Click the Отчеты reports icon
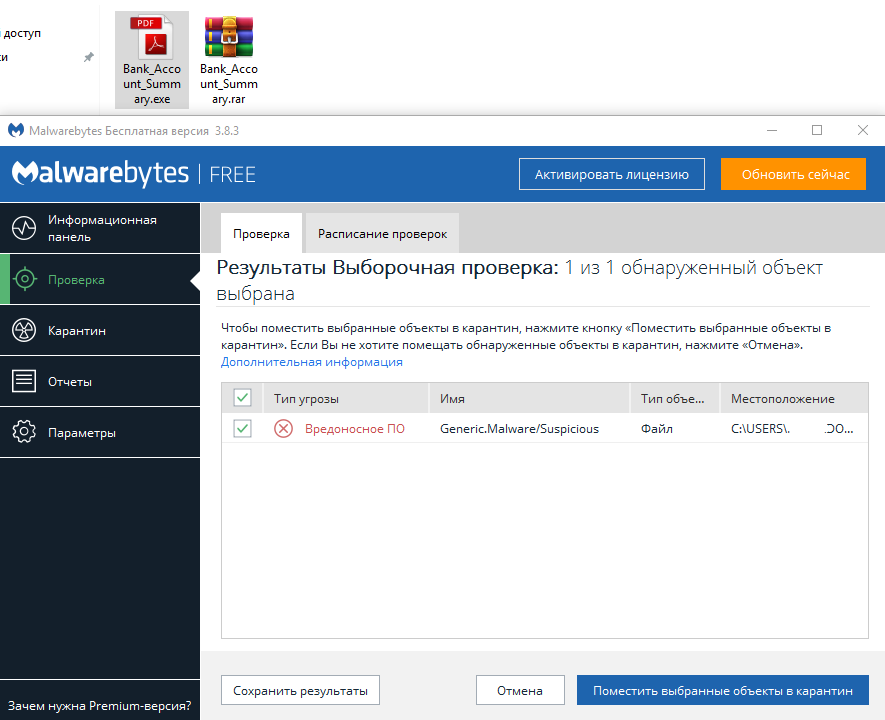 click(x=24, y=381)
